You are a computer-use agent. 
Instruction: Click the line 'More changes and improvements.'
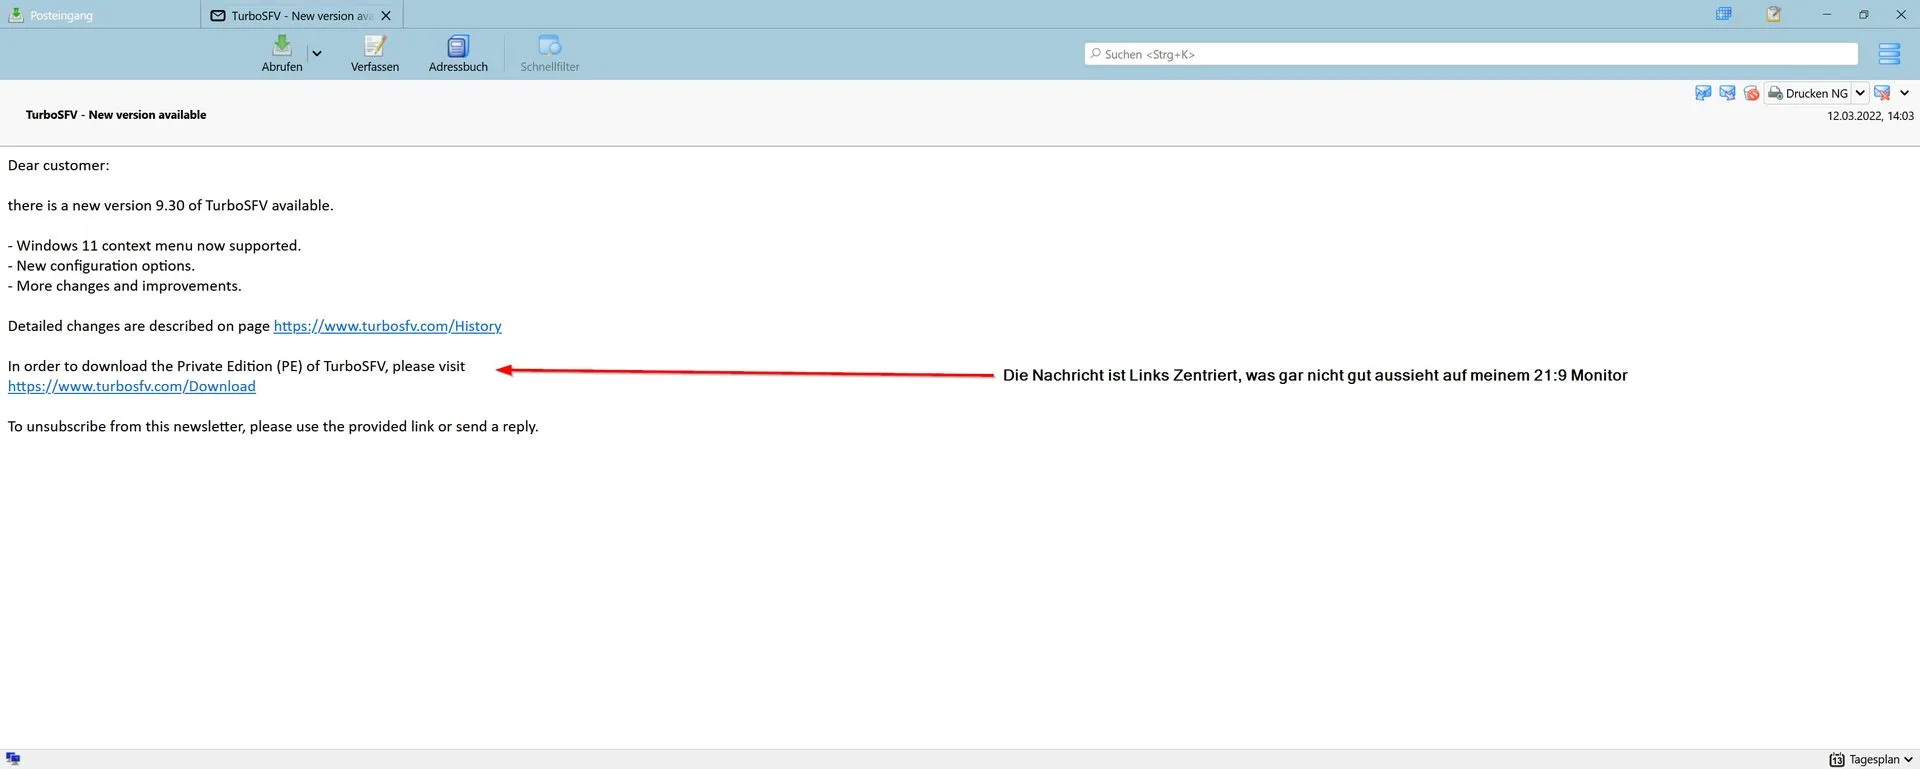tap(125, 285)
